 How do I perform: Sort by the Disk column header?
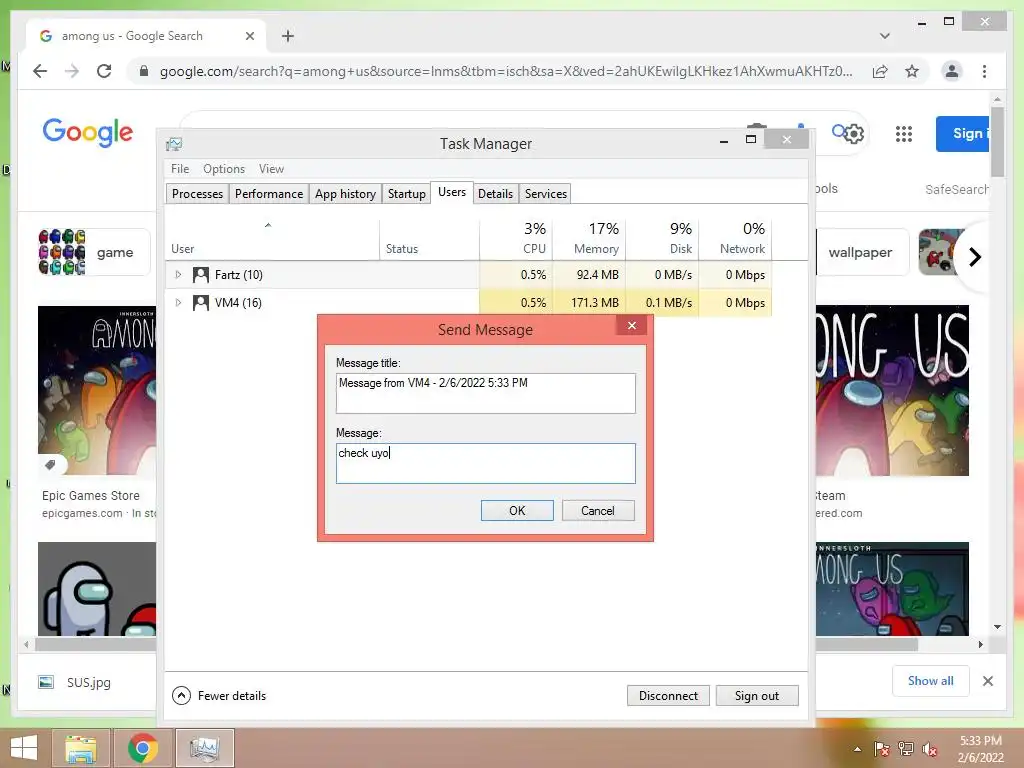[x=662, y=240]
